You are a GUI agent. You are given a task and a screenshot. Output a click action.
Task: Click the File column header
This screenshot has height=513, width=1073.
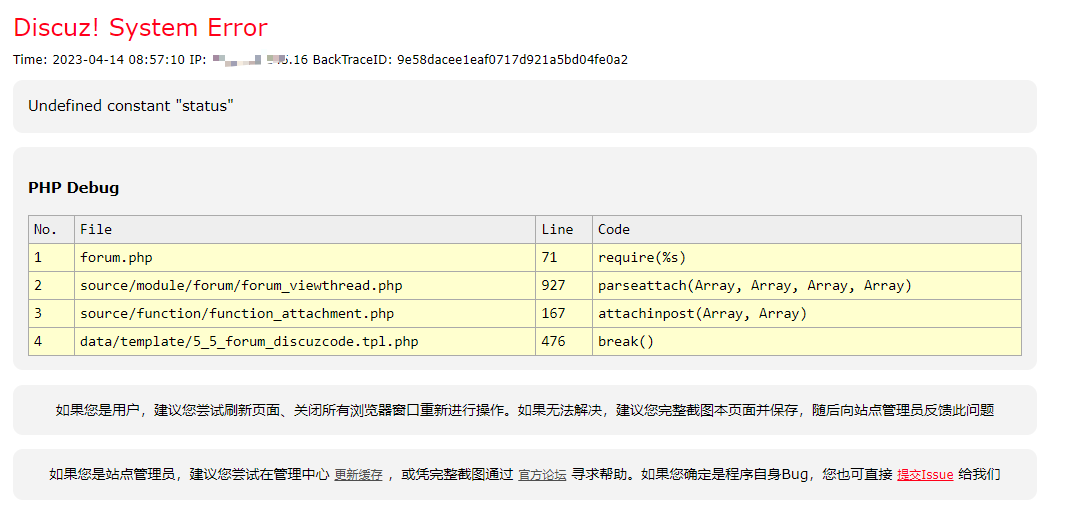[96, 229]
